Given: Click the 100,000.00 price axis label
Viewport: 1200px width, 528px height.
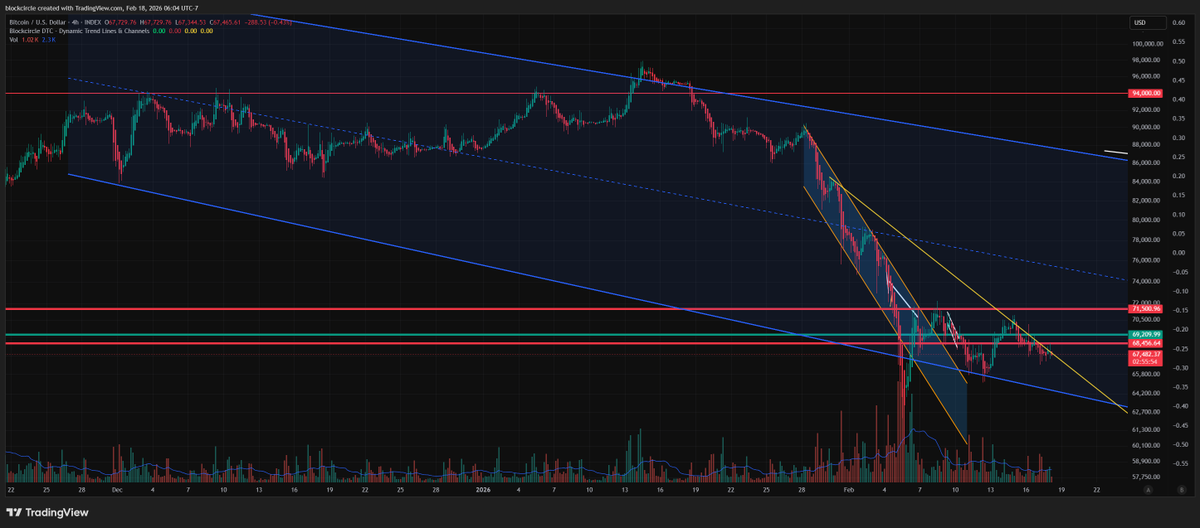Looking at the screenshot, I should coord(1147,44).
